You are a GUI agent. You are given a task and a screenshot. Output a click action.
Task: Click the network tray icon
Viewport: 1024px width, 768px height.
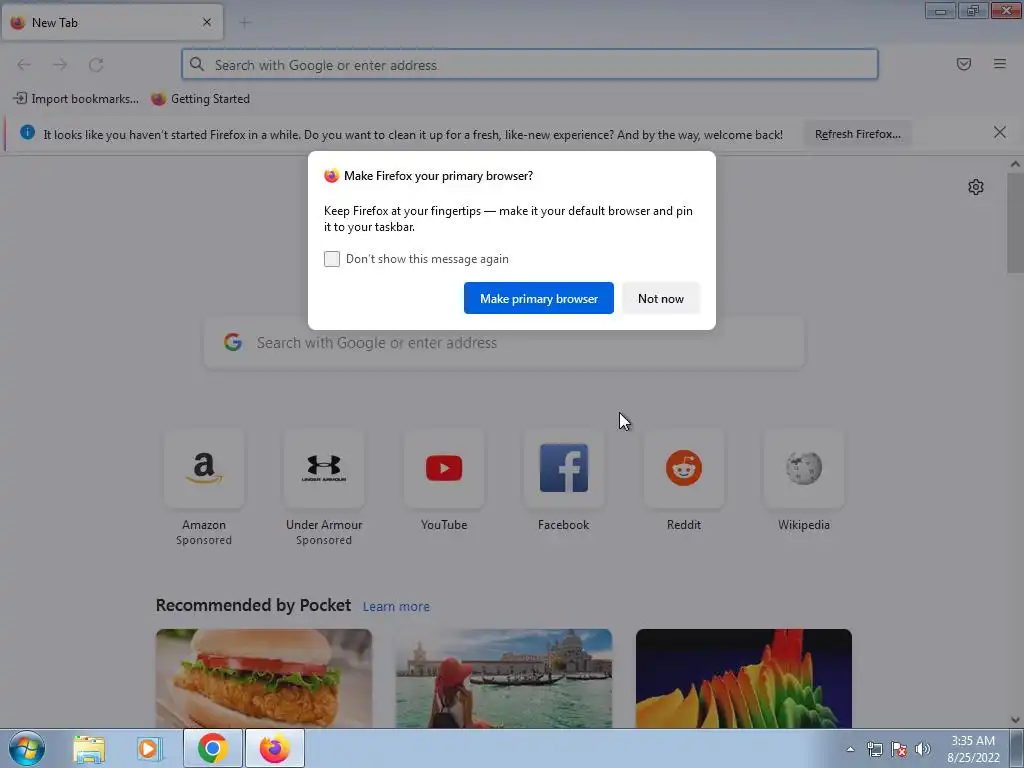pos(874,749)
